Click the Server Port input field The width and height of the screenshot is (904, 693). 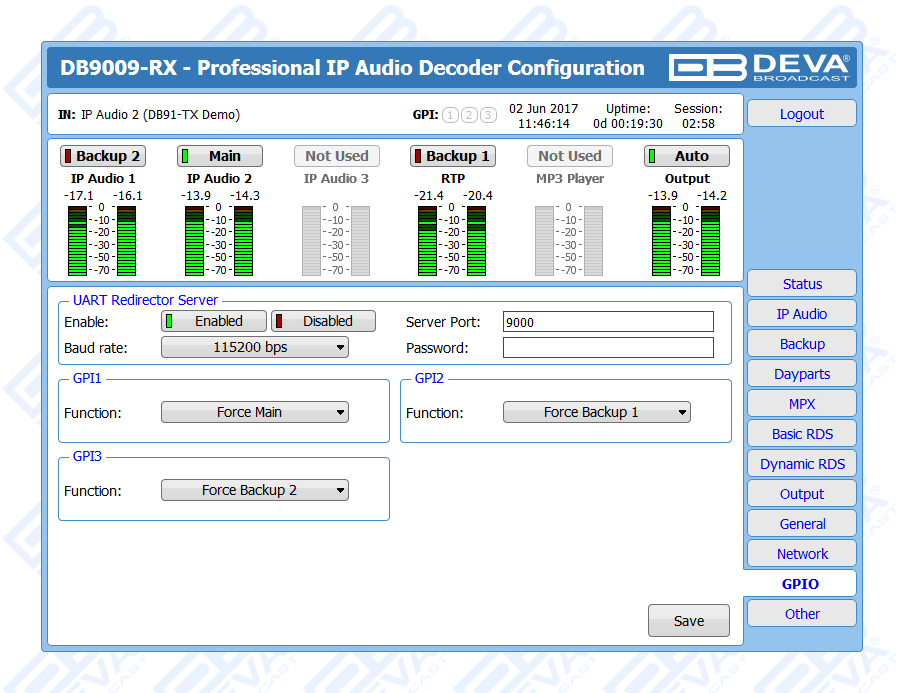(608, 322)
